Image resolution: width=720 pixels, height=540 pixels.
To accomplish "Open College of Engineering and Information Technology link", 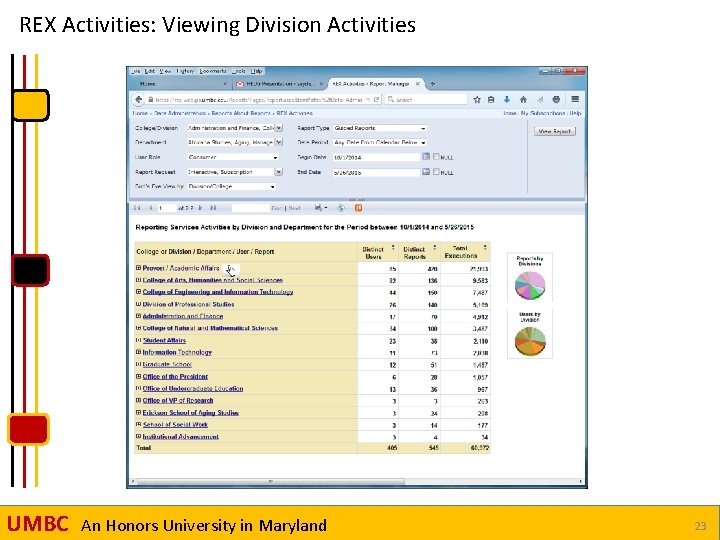I will coord(218,292).
